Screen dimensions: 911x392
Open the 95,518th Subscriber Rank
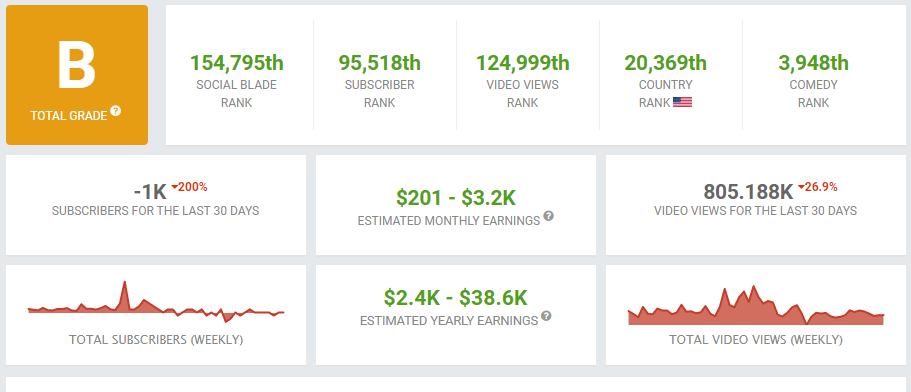coord(379,63)
